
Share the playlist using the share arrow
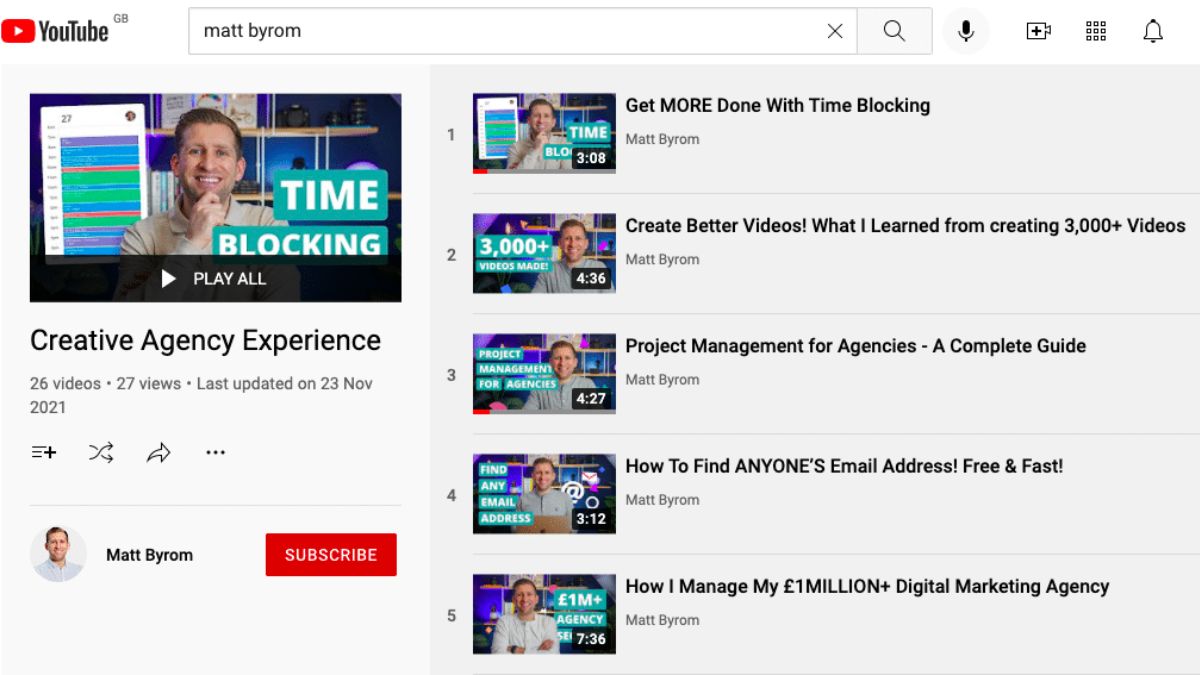point(158,452)
